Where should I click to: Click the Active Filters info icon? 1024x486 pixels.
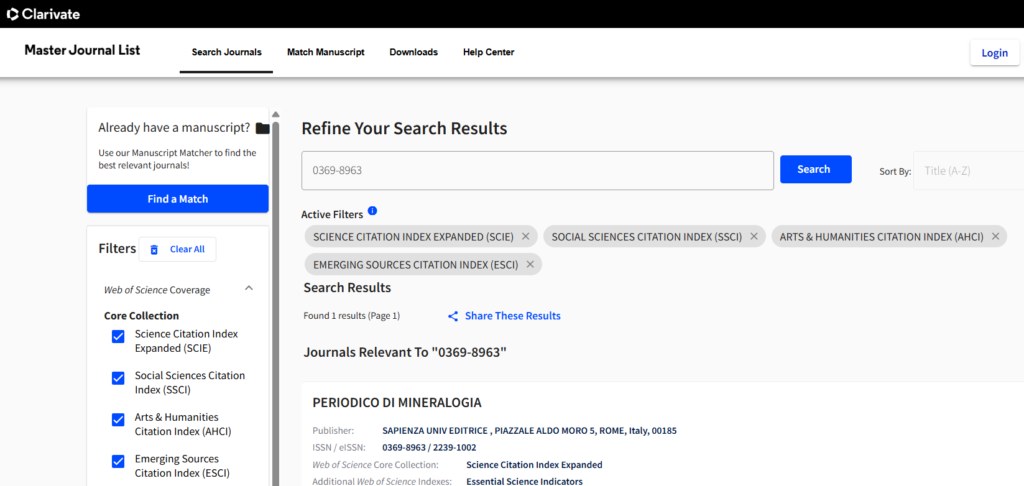point(372,211)
